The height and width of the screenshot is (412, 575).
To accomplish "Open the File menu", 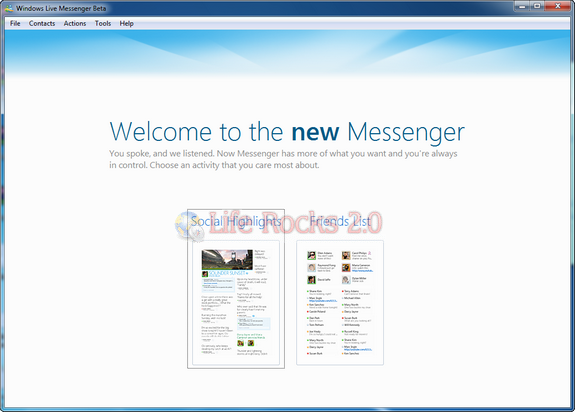I will pyautogui.click(x=15, y=23).
